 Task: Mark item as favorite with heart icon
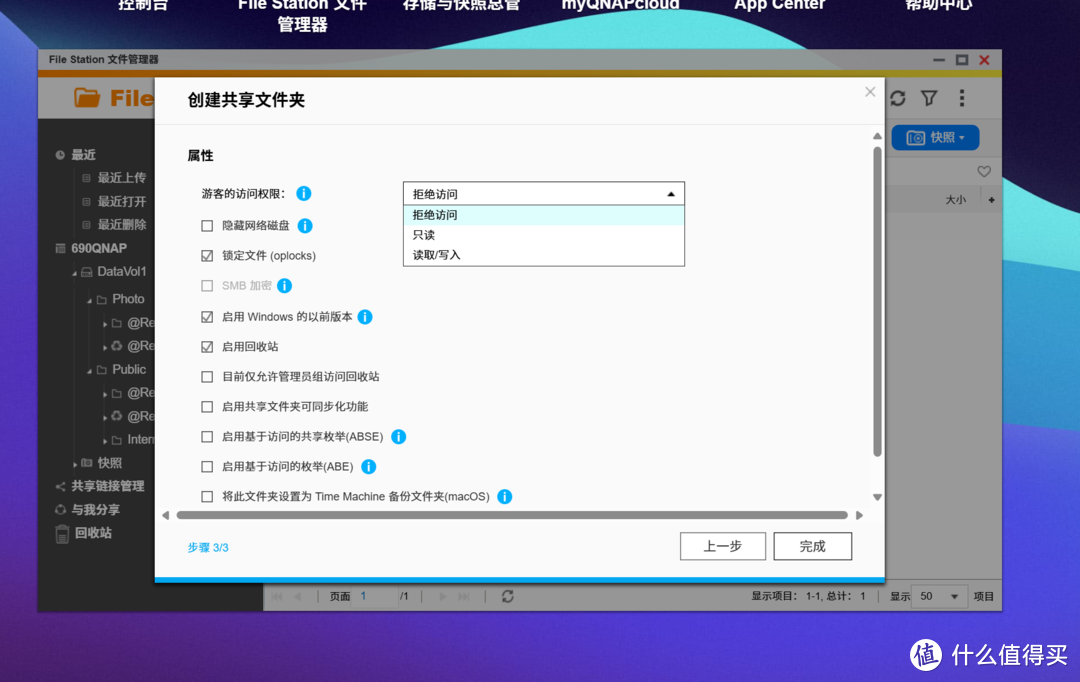tap(984, 171)
